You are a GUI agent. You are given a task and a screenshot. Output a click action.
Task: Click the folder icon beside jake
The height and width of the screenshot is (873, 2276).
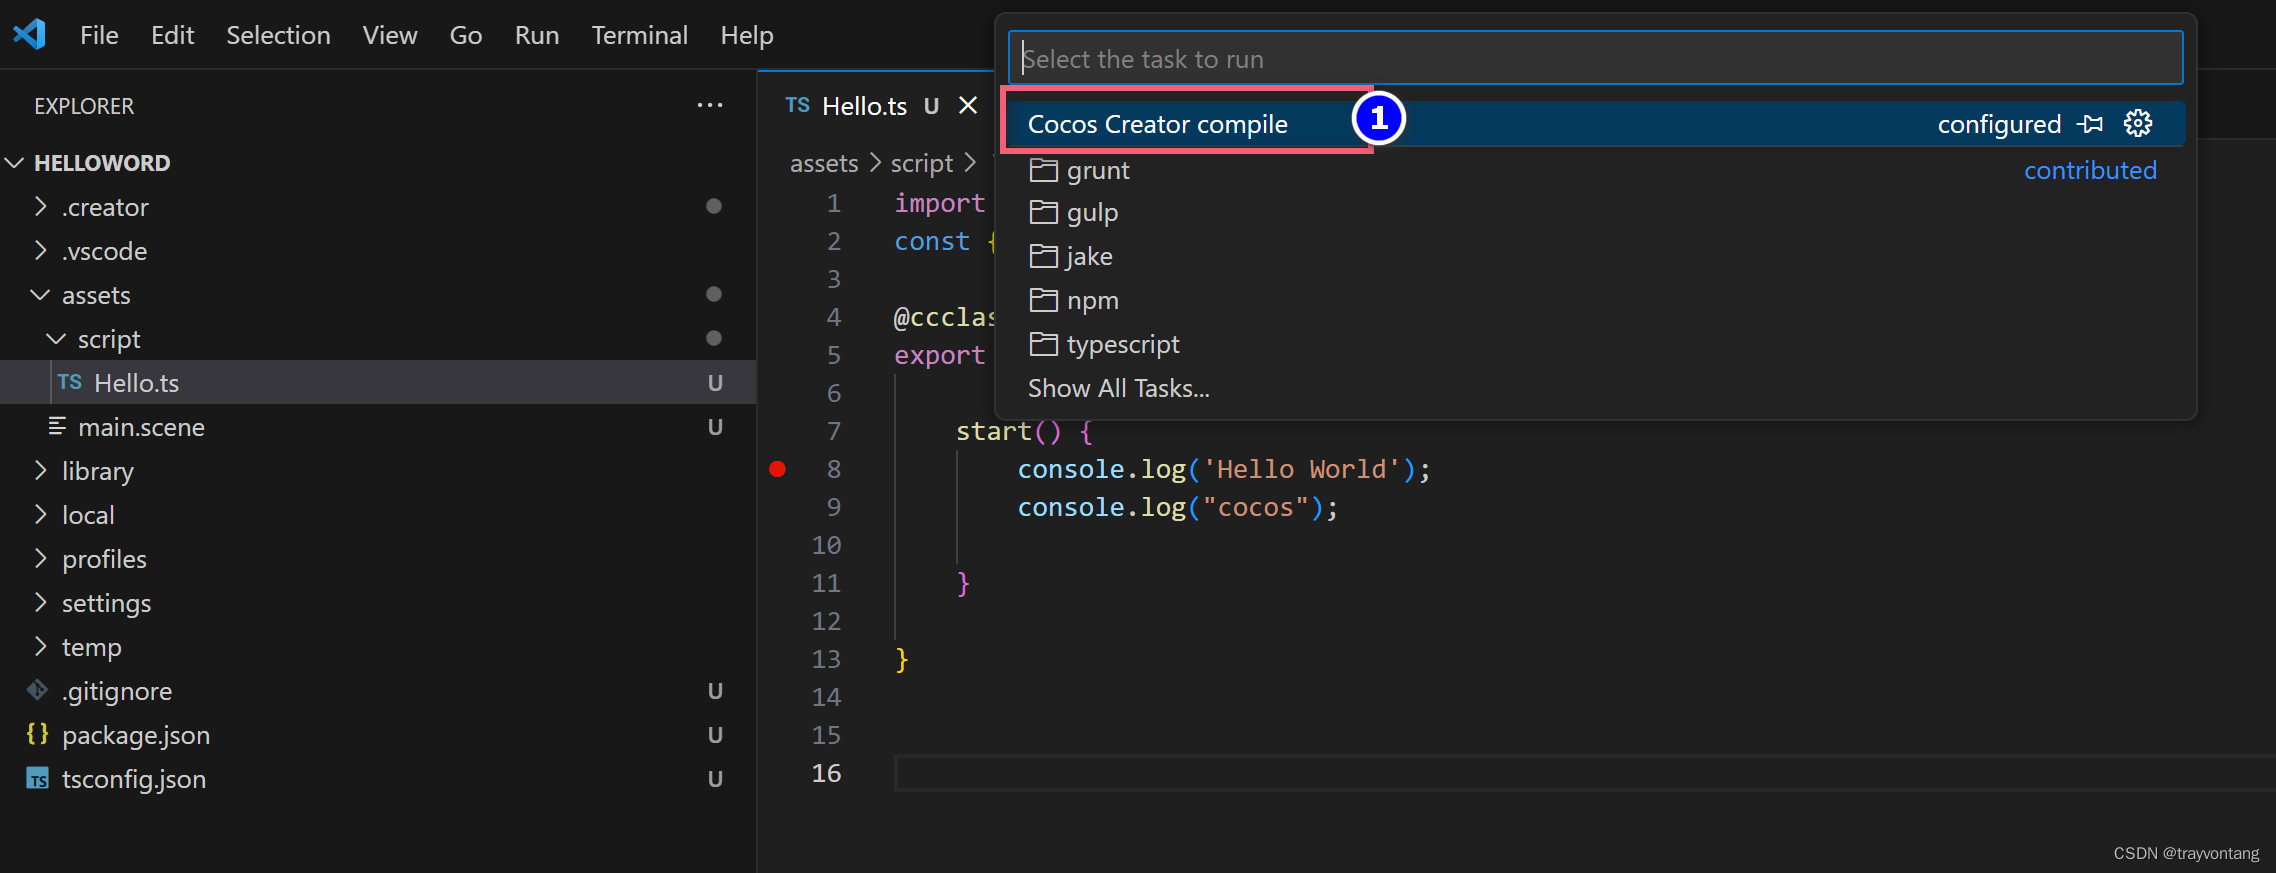1043,256
